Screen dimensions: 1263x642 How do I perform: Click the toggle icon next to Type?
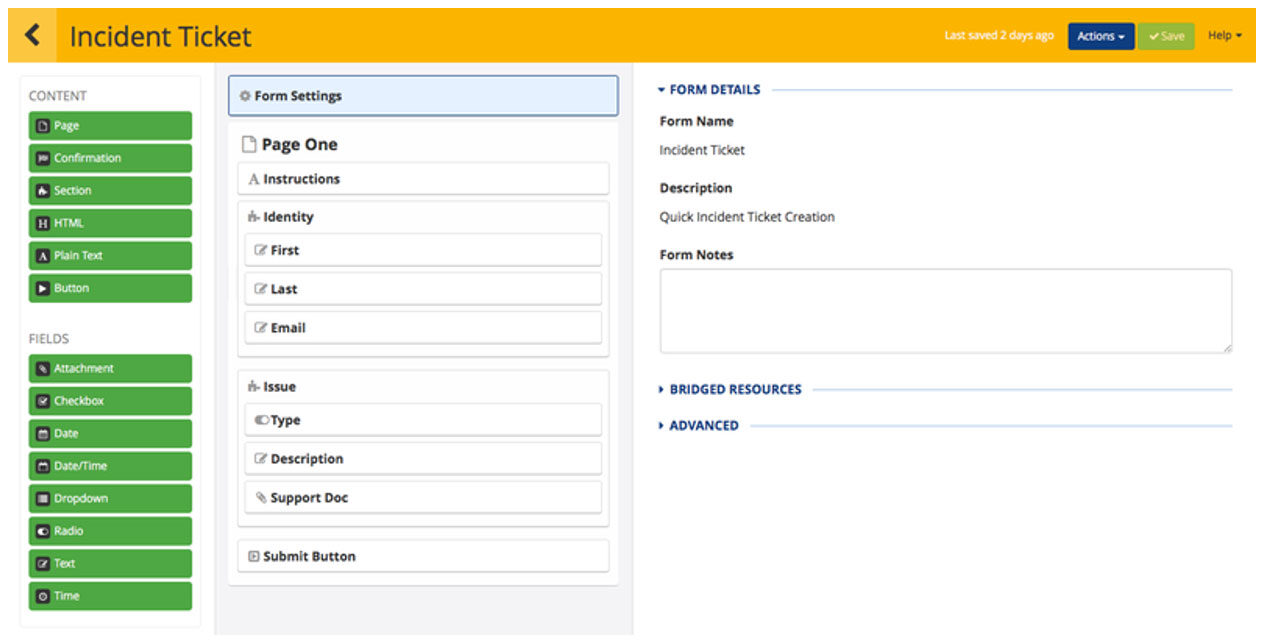click(x=262, y=420)
